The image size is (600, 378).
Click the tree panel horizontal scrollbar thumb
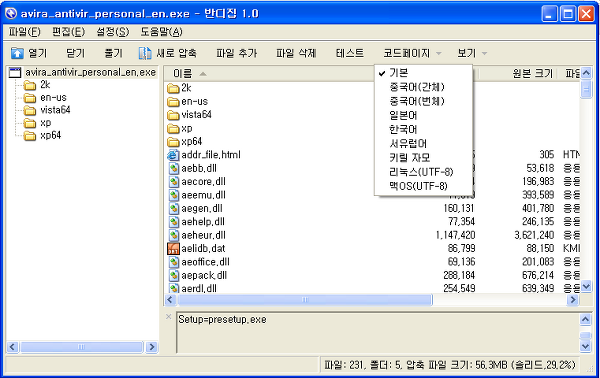click(82, 347)
